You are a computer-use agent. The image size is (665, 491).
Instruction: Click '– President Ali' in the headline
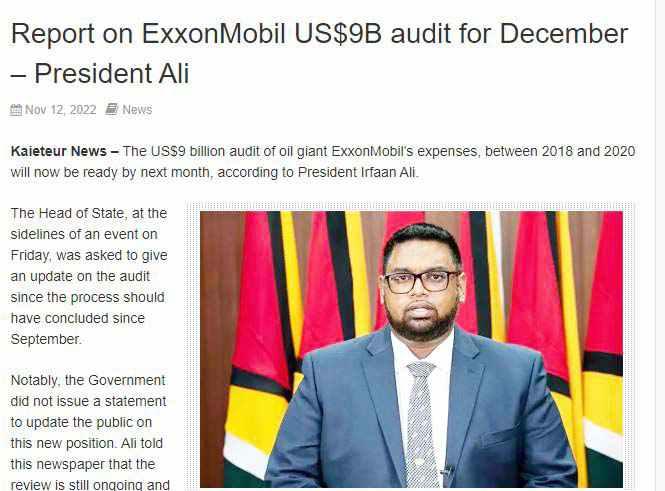100,73
